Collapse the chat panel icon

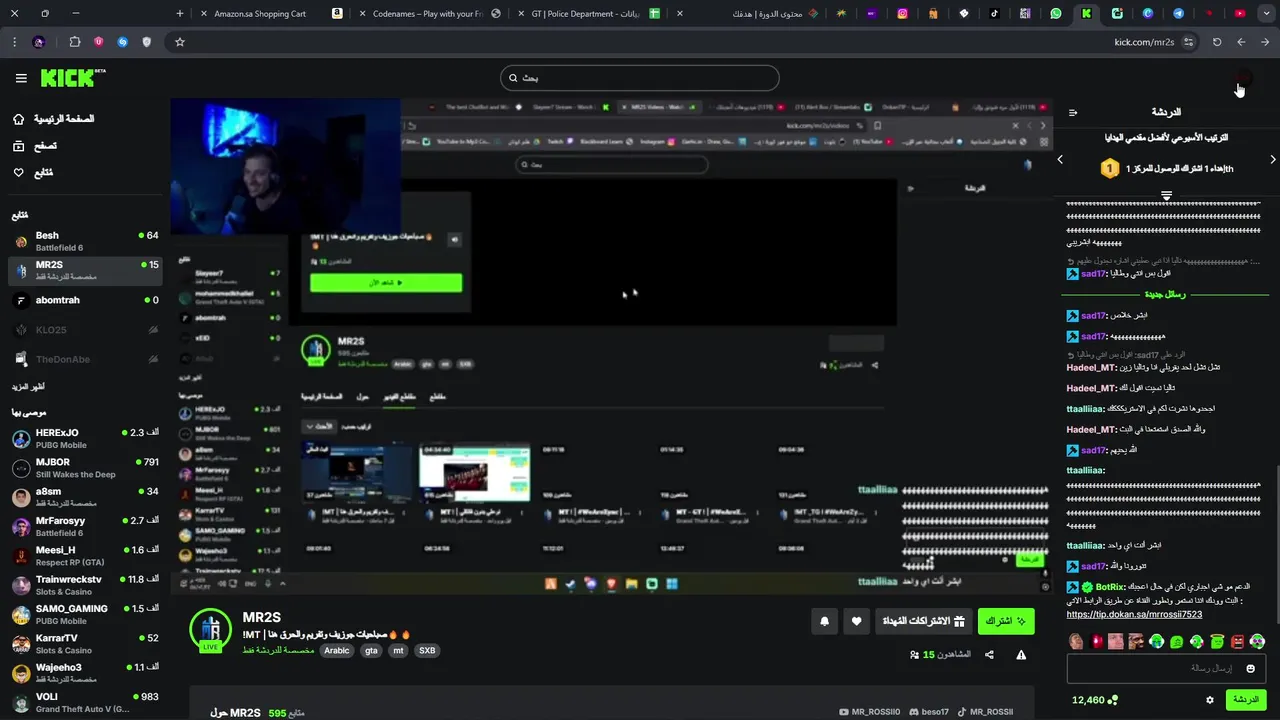tap(1073, 113)
